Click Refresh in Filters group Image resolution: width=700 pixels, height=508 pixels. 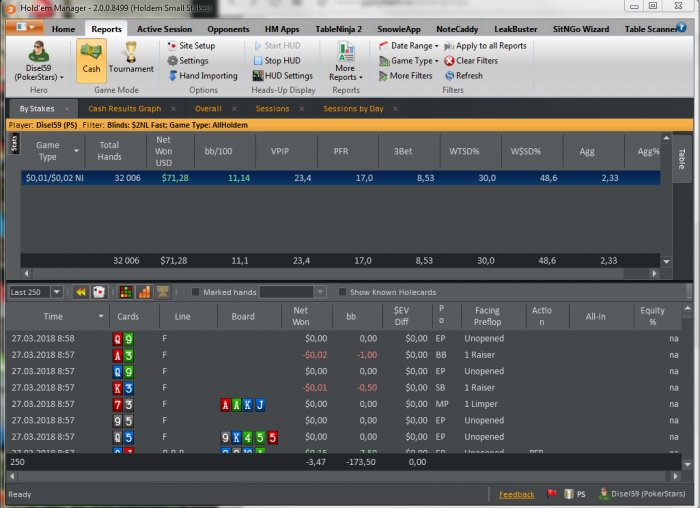464,76
